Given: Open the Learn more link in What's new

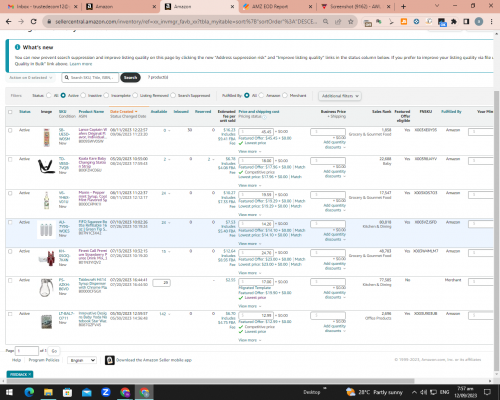Looking at the screenshot, I should pyautogui.click(x=81, y=64).
